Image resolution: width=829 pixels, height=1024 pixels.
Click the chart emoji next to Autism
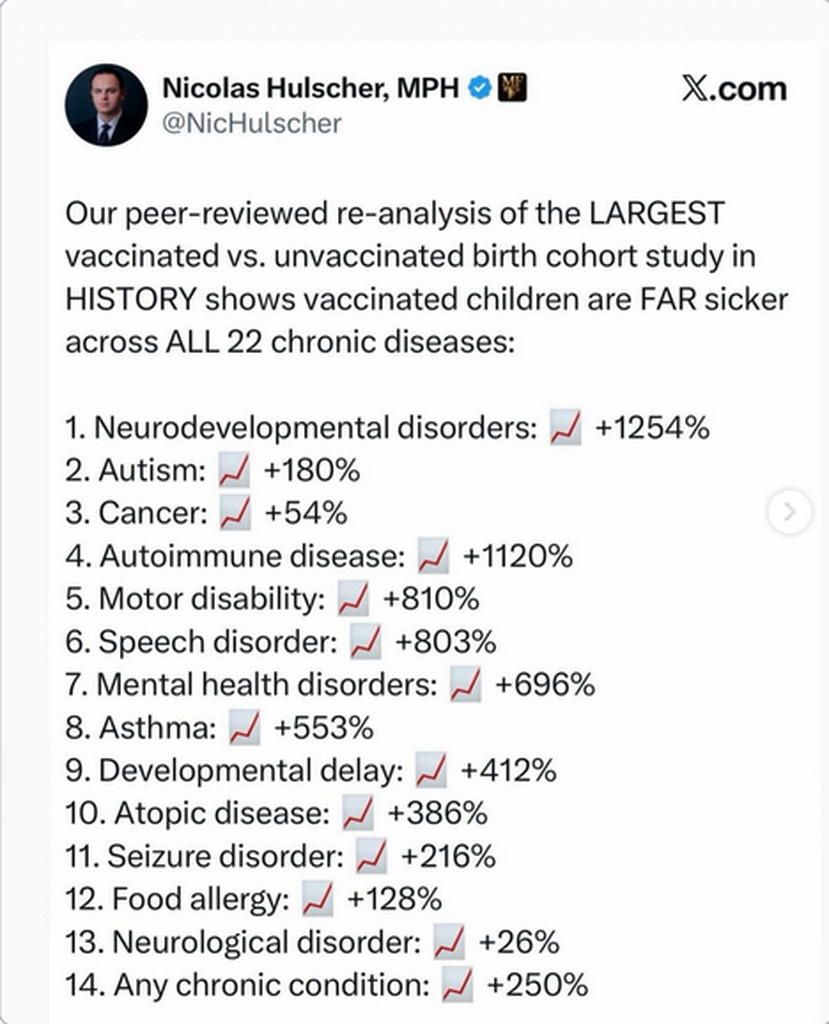[233, 471]
